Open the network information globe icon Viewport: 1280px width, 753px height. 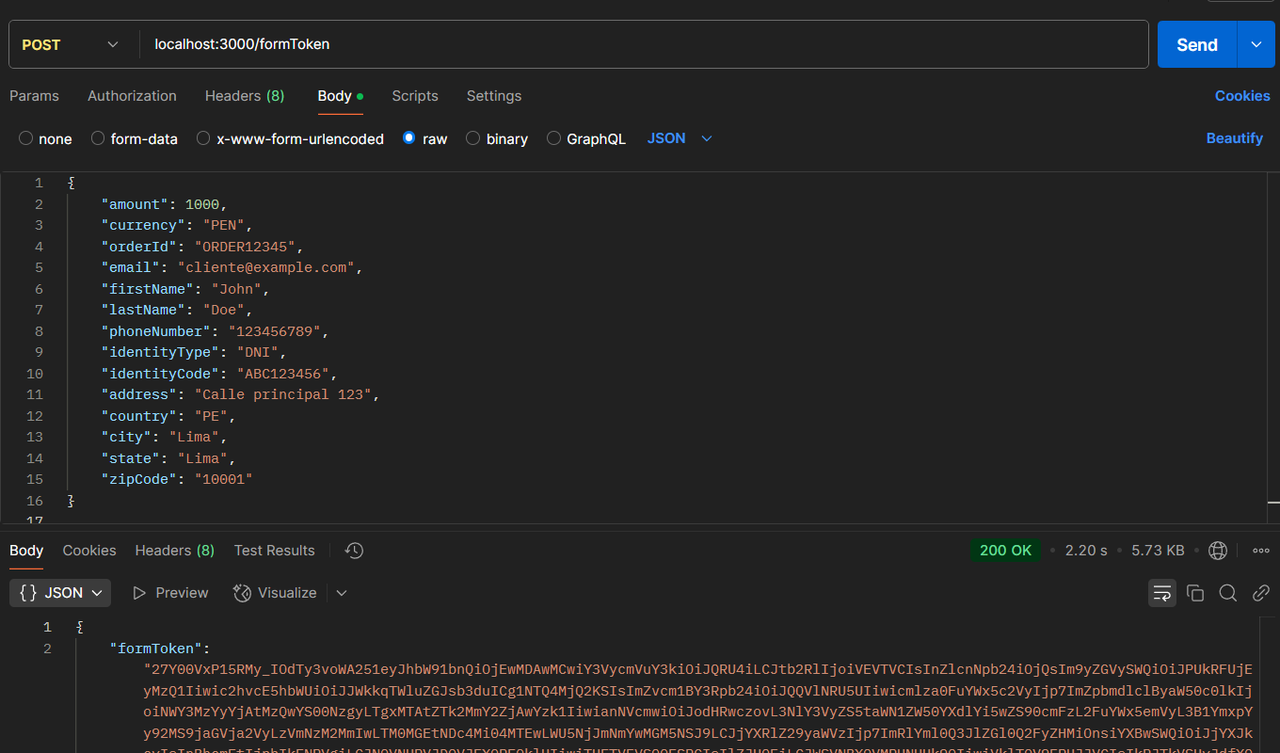coord(1218,550)
